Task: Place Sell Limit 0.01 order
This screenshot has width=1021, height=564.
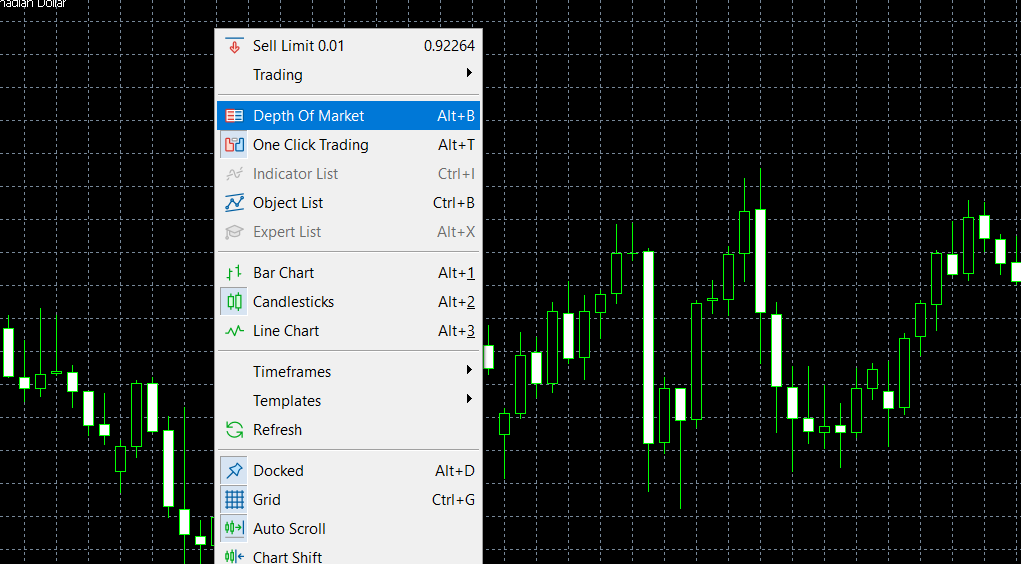Action: coord(298,46)
